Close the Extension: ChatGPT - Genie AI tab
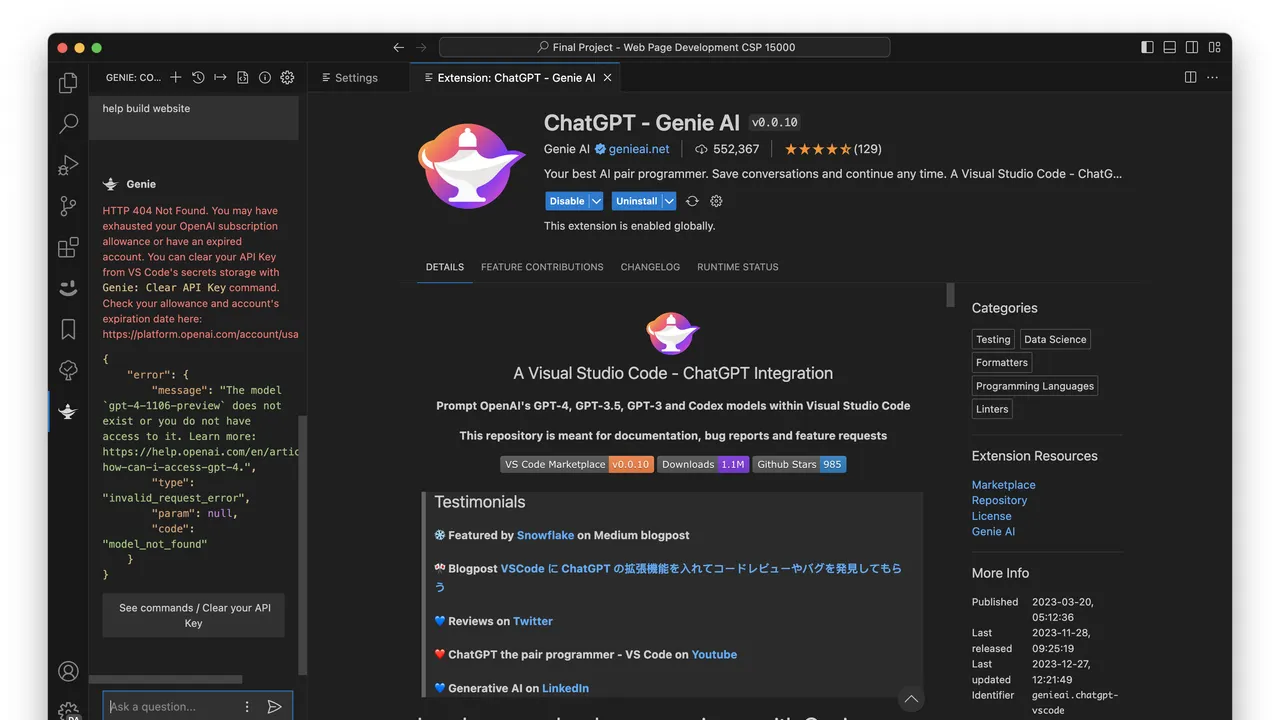Screen dimensions: 1280x720 pyautogui.click(x=608, y=77)
